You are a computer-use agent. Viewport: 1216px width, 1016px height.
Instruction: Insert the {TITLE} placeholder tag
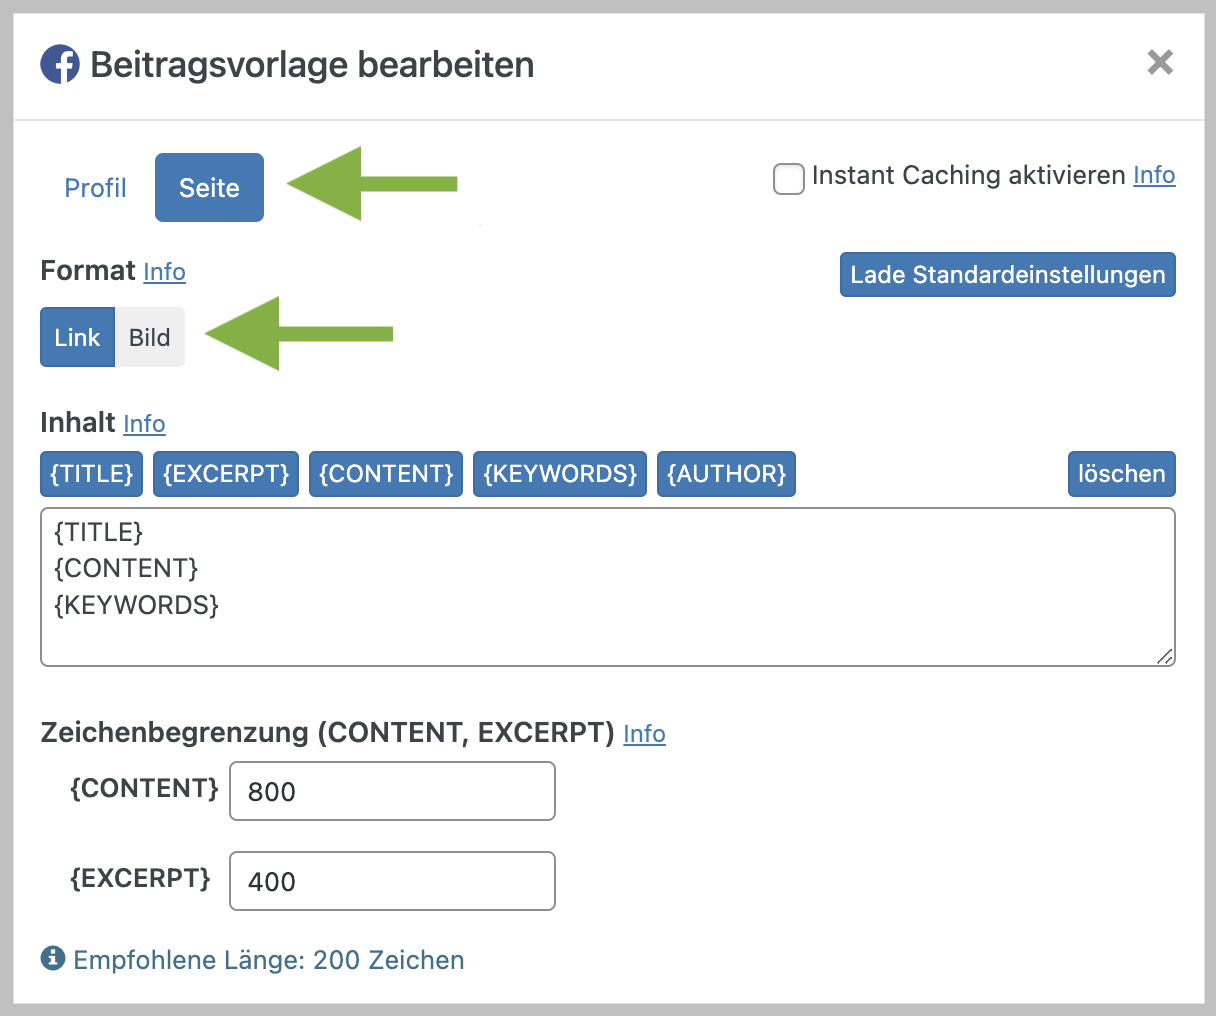tap(91, 474)
